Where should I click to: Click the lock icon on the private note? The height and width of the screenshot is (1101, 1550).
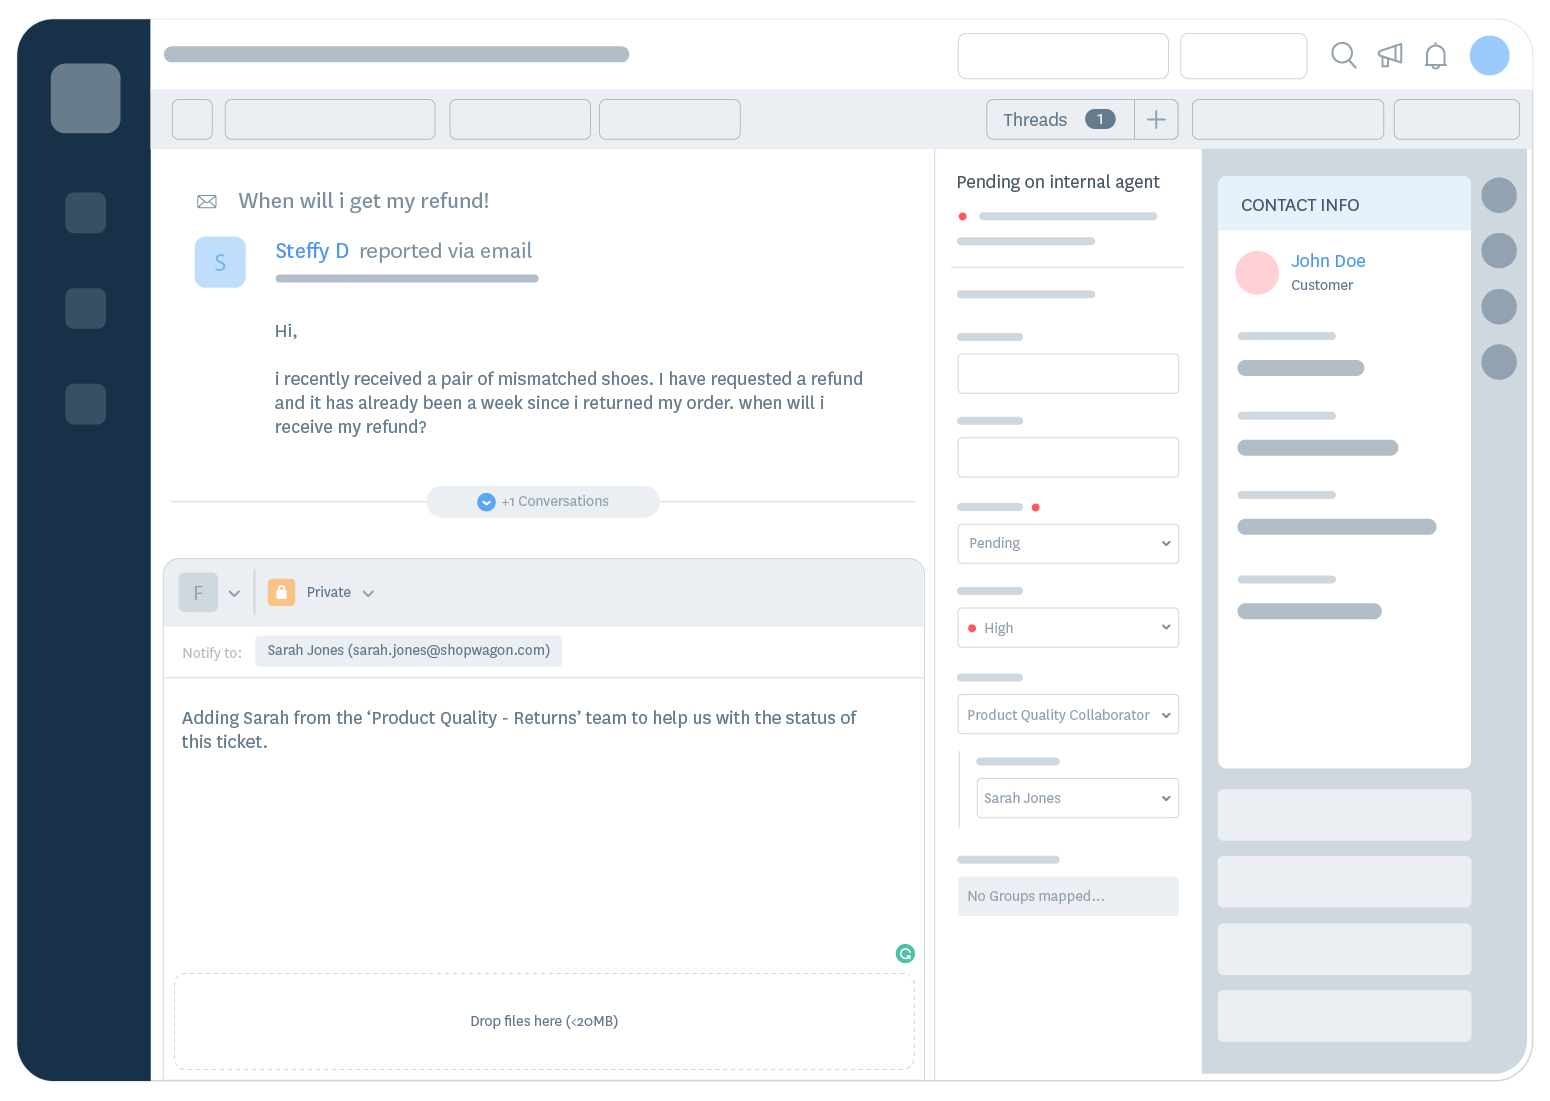tap(281, 592)
